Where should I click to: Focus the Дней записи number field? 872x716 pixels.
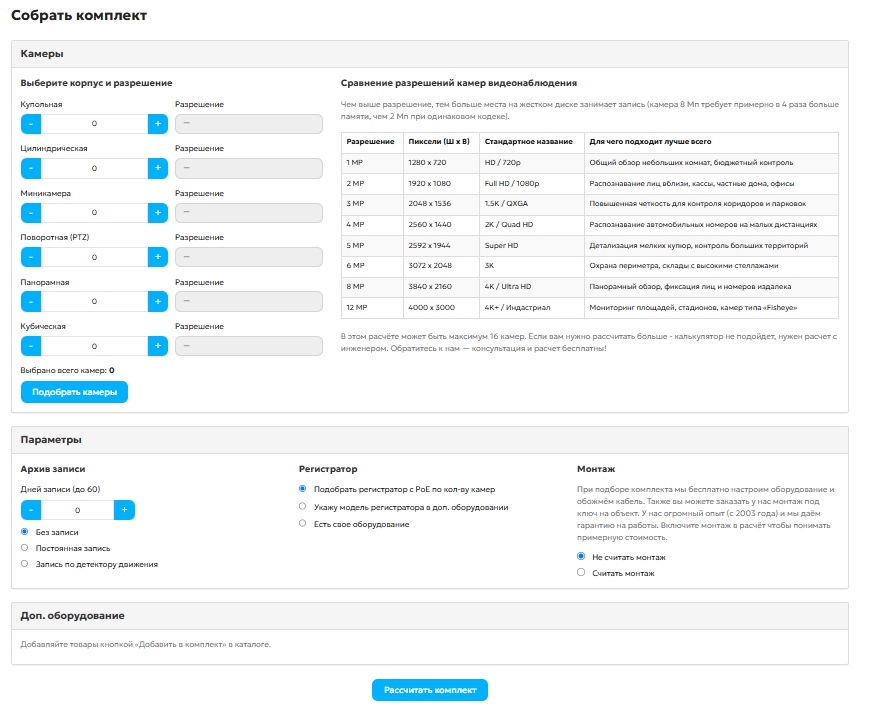pyautogui.click(x=77, y=510)
